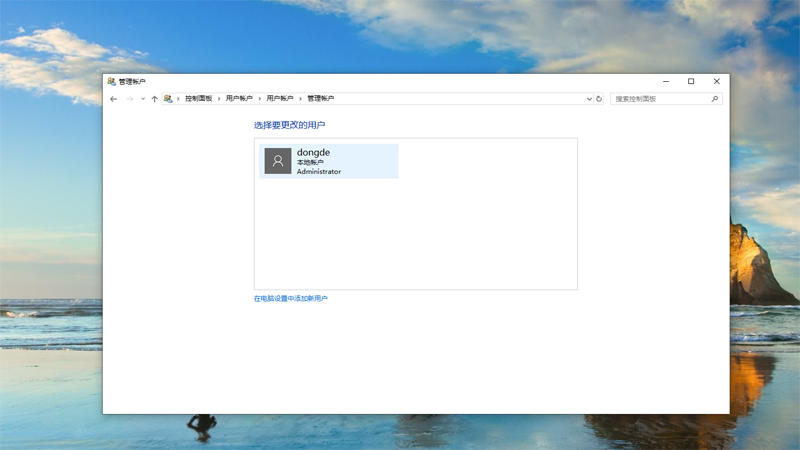Expand the chevron right after 控制面板

point(219,99)
